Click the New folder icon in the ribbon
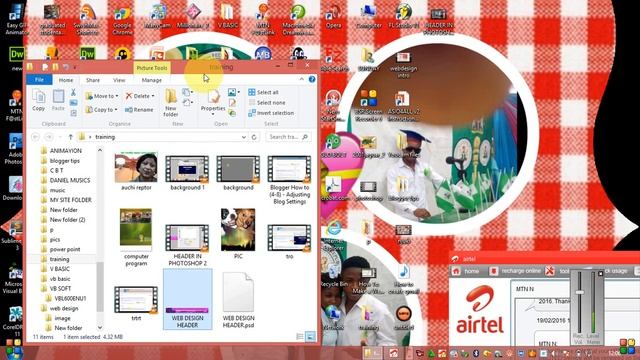Image resolution: width=640 pixels, height=360 pixels. pos(171,102)
